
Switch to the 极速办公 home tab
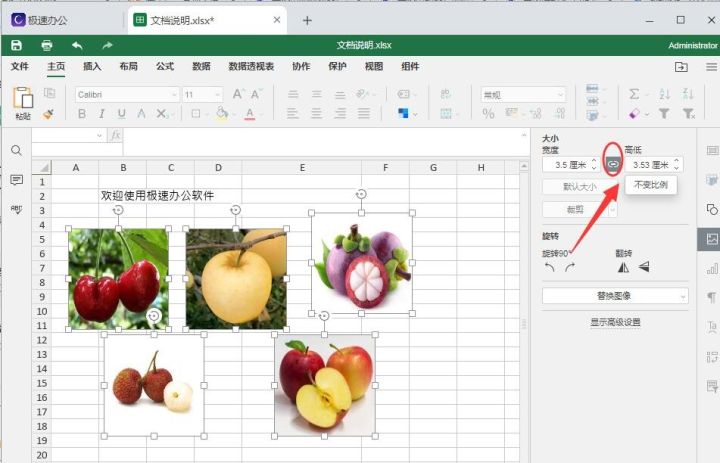click(39, 20)
